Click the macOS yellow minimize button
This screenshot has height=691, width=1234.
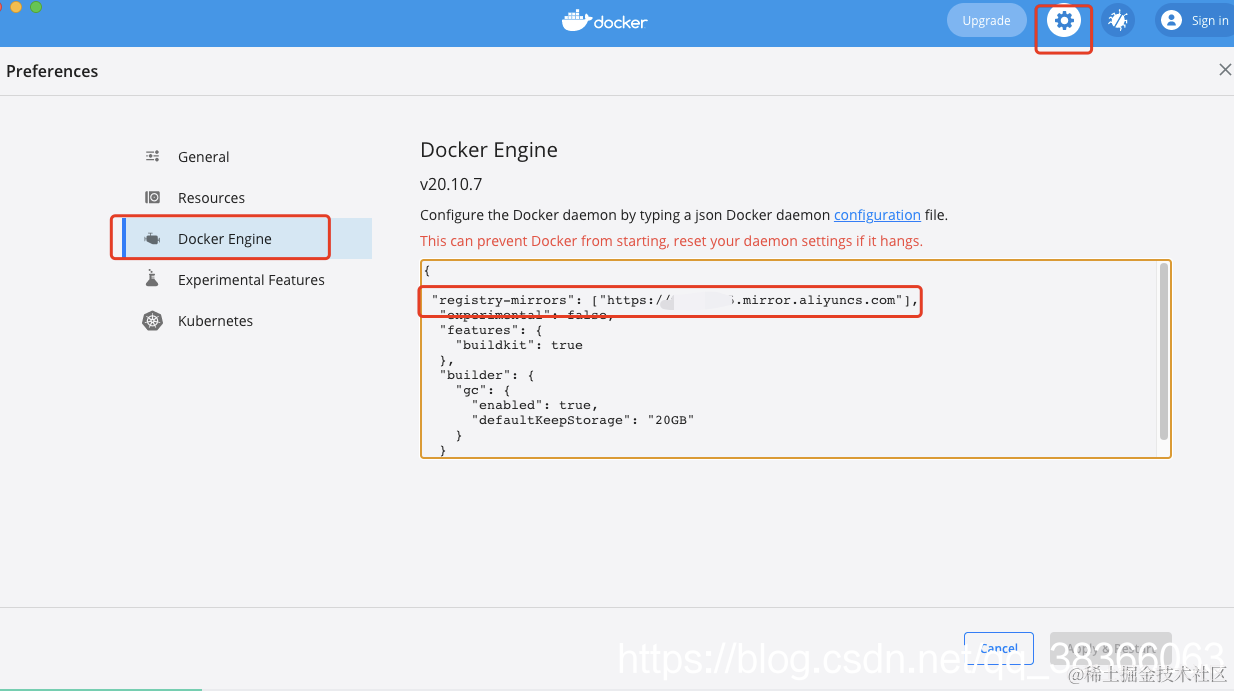pos(16,7)
